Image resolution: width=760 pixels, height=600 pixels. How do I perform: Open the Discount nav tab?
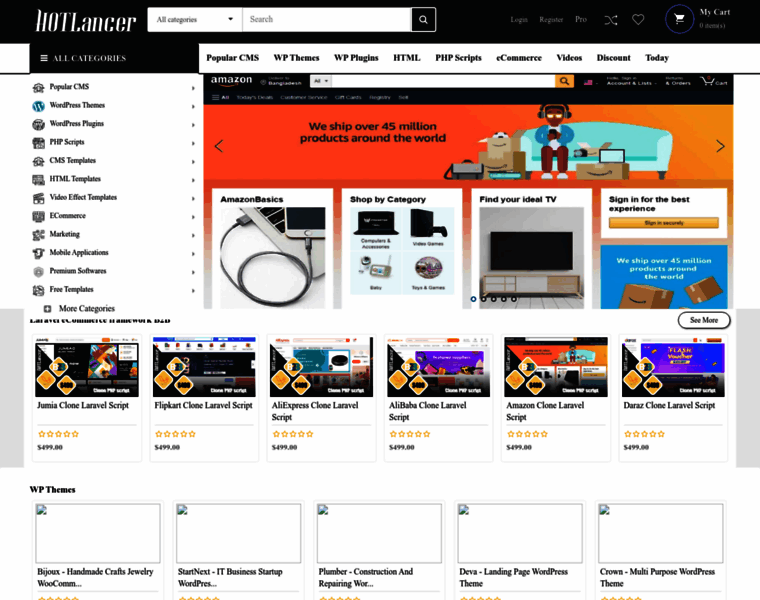coord(613,58)
